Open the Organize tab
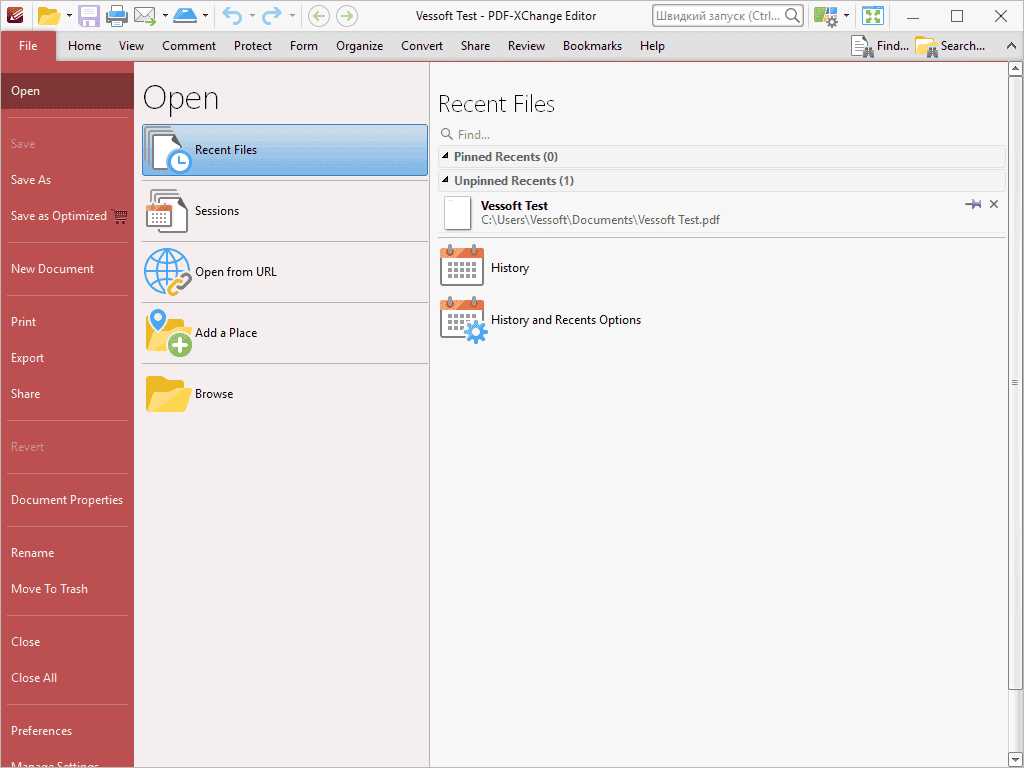The image size is (1024, 768). click(x=359, y=46)
